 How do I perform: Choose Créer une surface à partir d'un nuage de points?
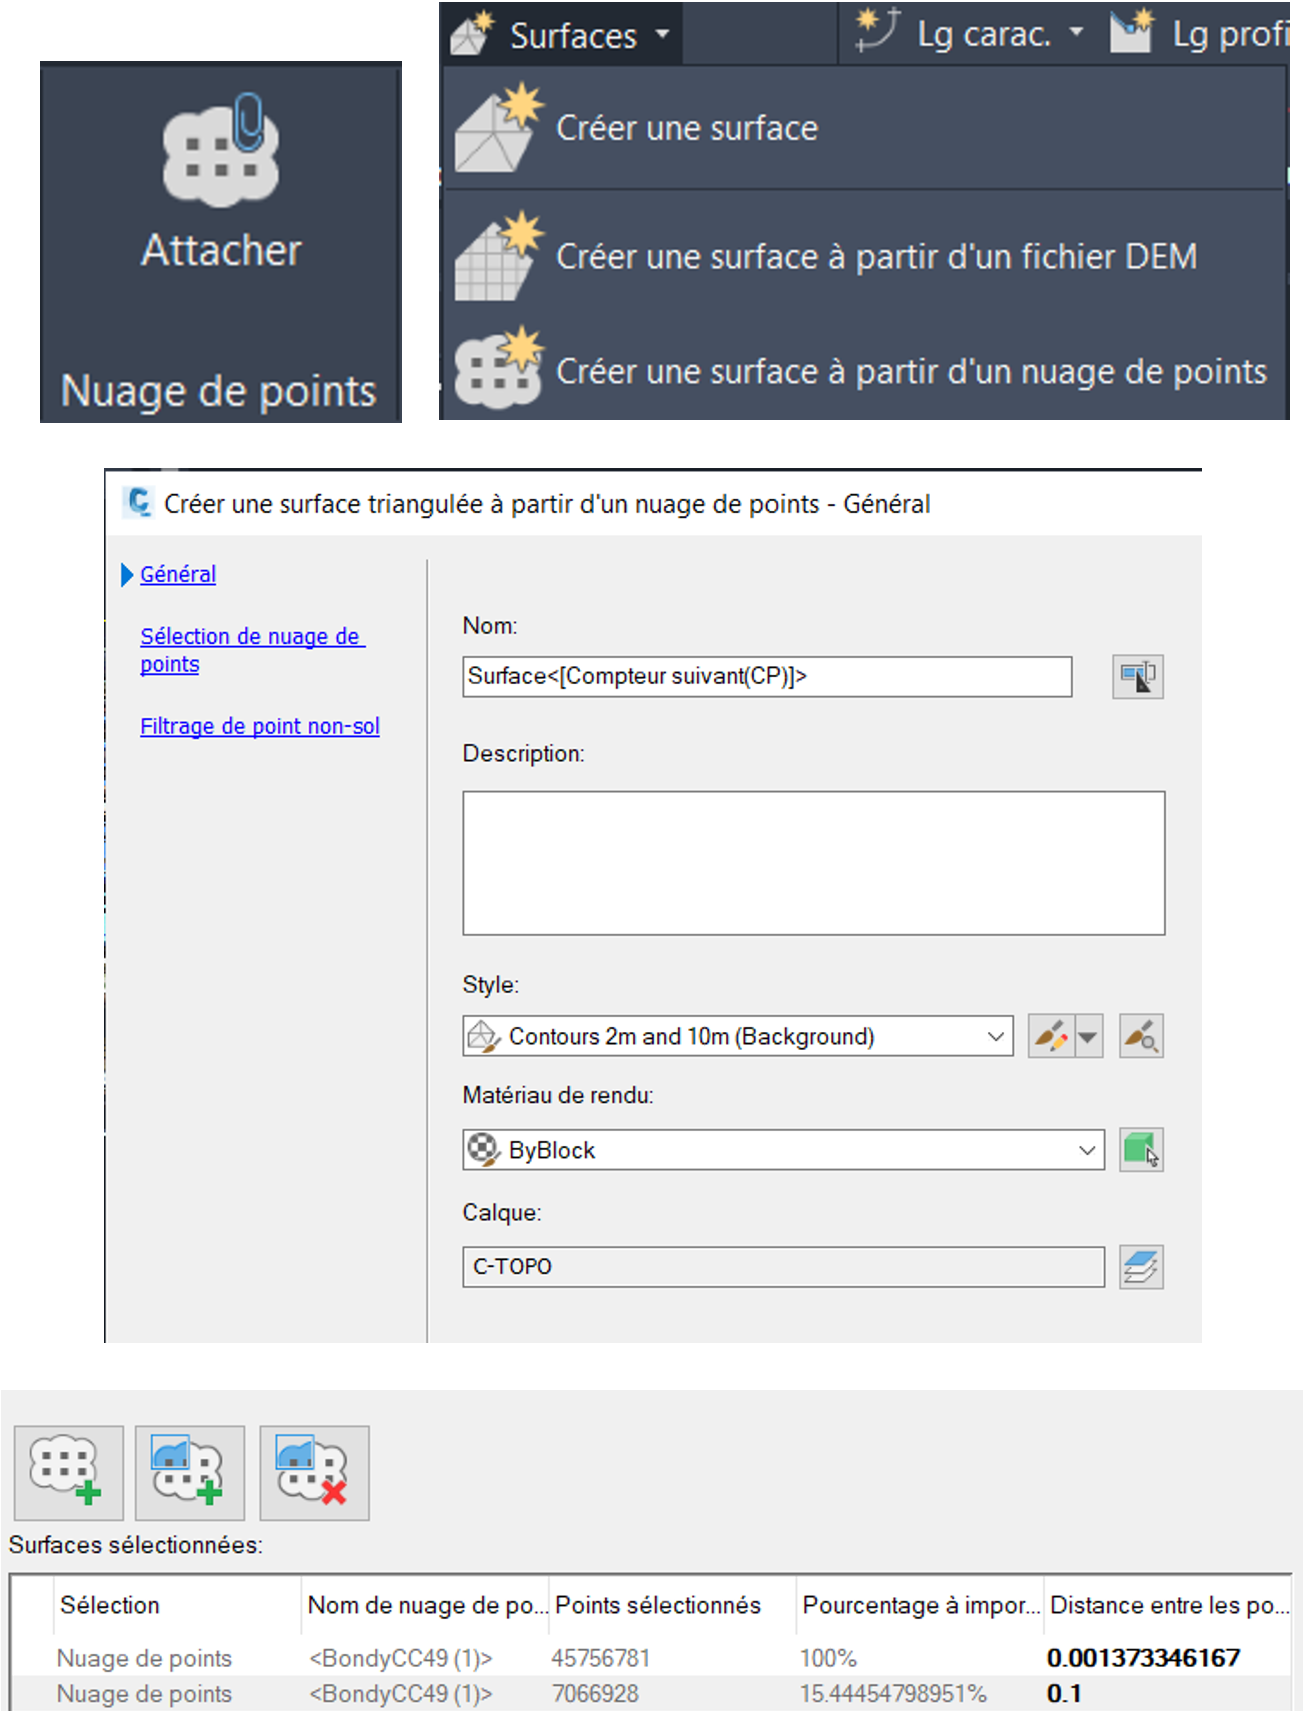pos(911,372)
